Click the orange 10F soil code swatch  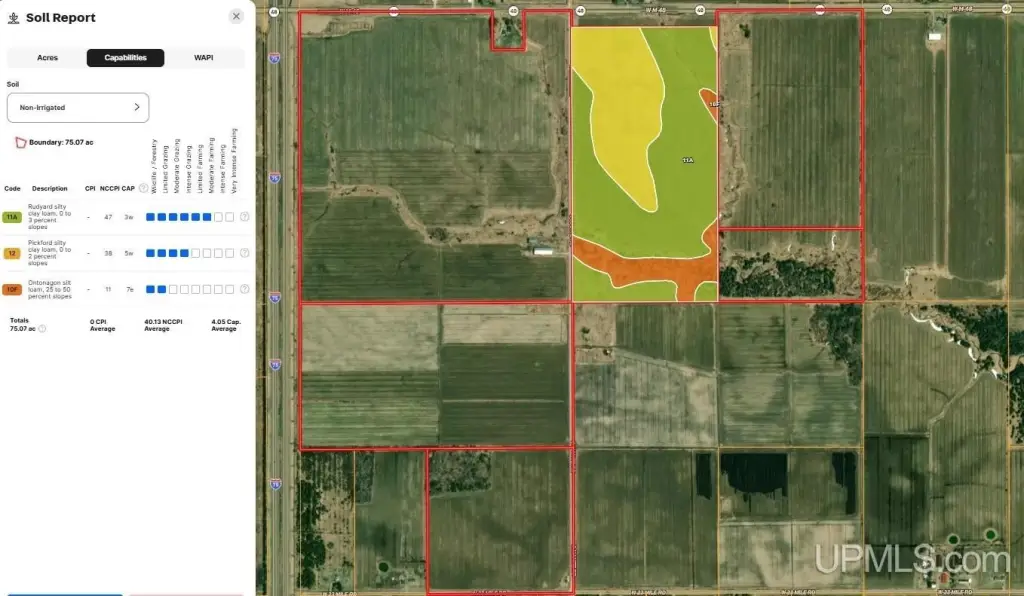[x=13, y=289]
